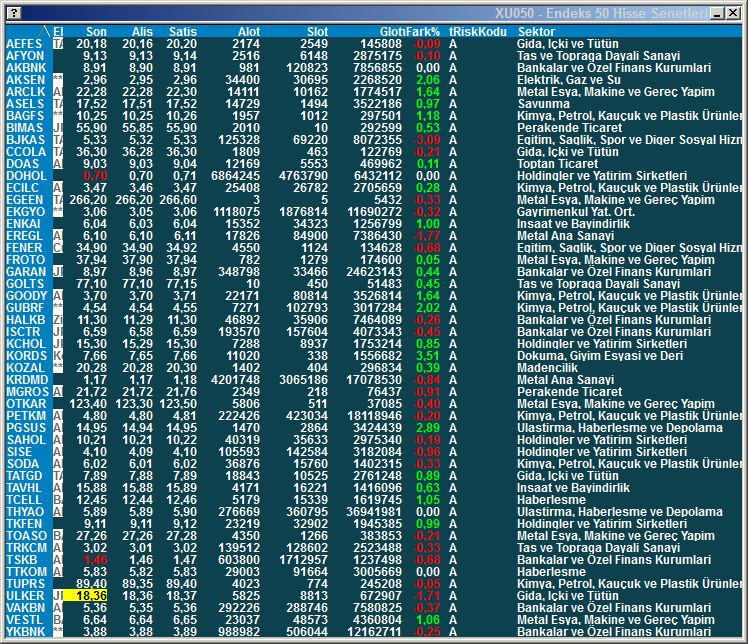The image size is (748, 644).
Task: Click the red 0,70 last price of DOHOL
Action: coord(95,176)
